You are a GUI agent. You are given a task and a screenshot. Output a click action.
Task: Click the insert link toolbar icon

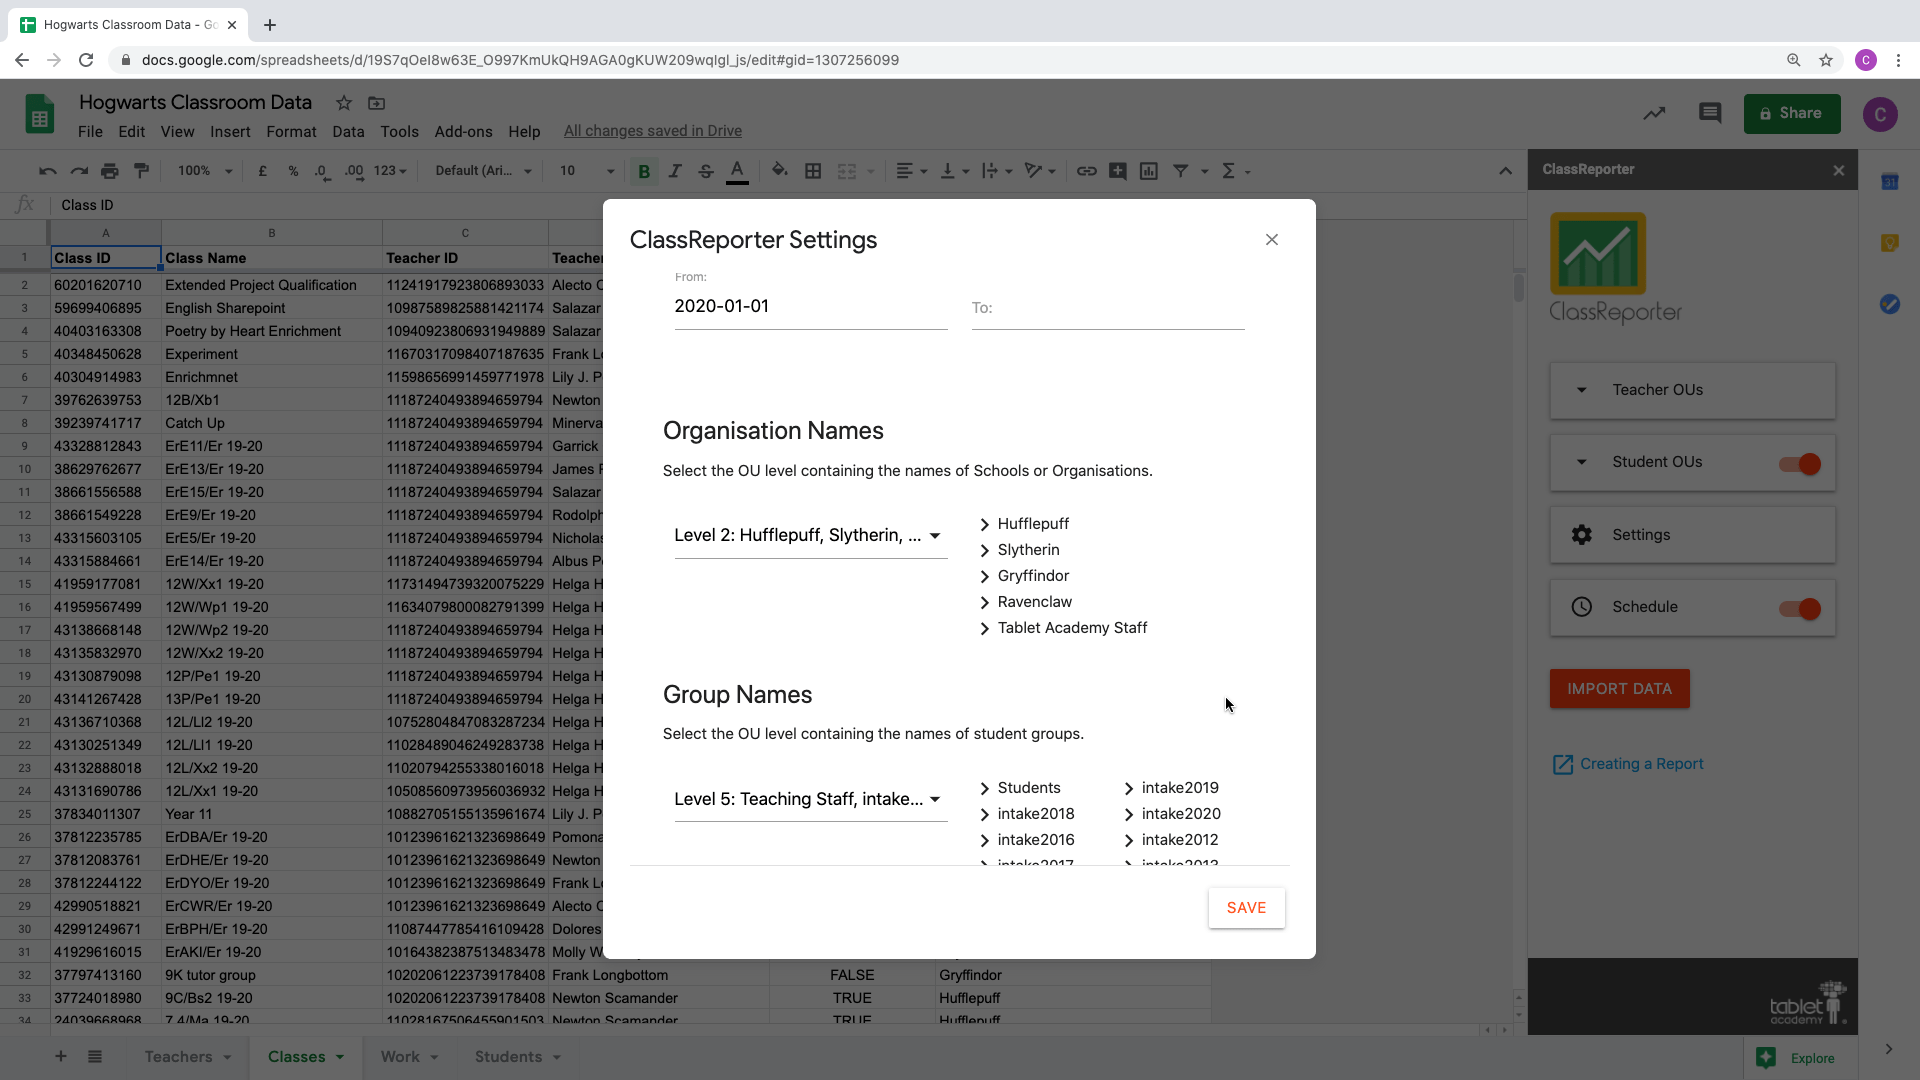click(1086, 171)
